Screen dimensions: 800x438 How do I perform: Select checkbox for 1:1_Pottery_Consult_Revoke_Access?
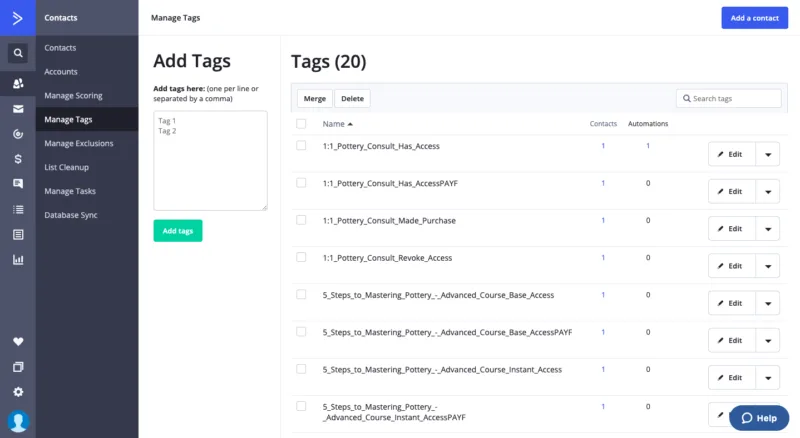coord(301,257)
